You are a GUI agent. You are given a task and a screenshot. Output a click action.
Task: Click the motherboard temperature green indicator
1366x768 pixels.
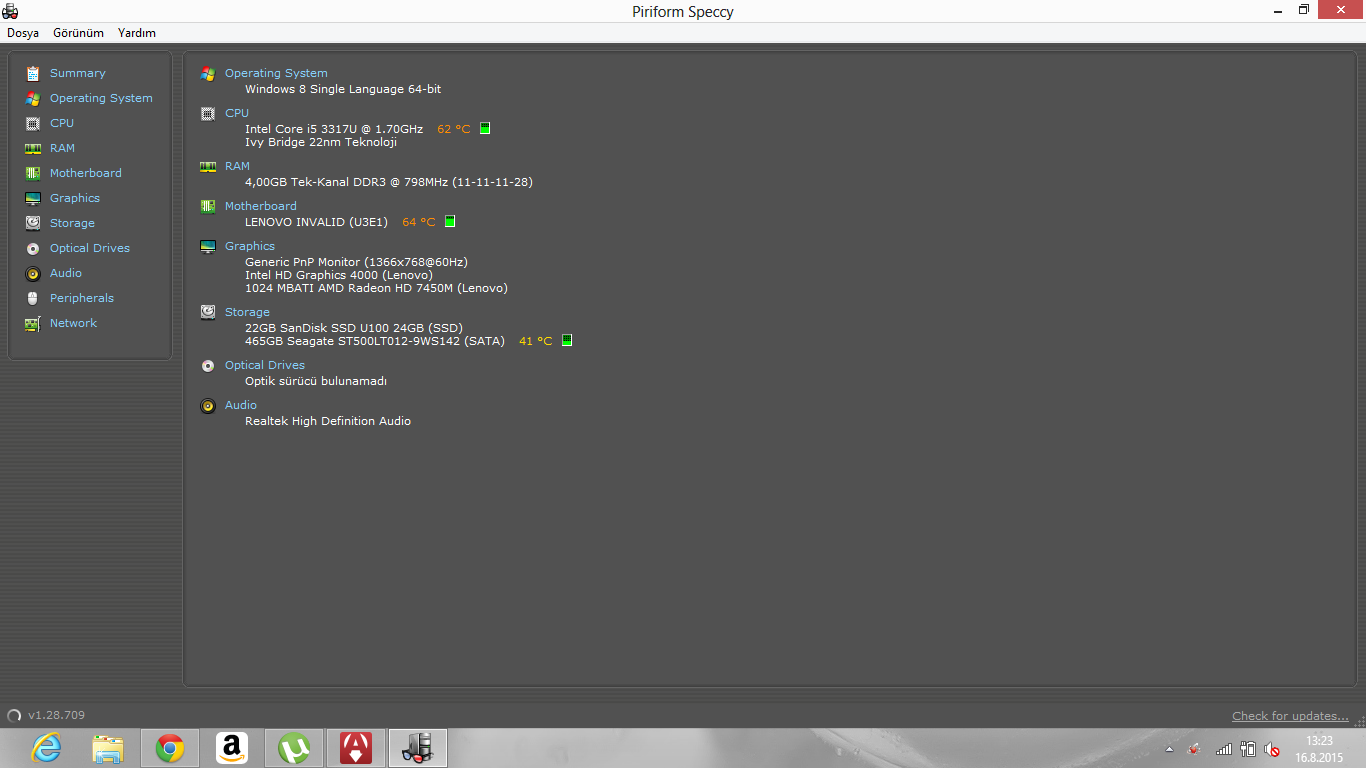(450, 222)
